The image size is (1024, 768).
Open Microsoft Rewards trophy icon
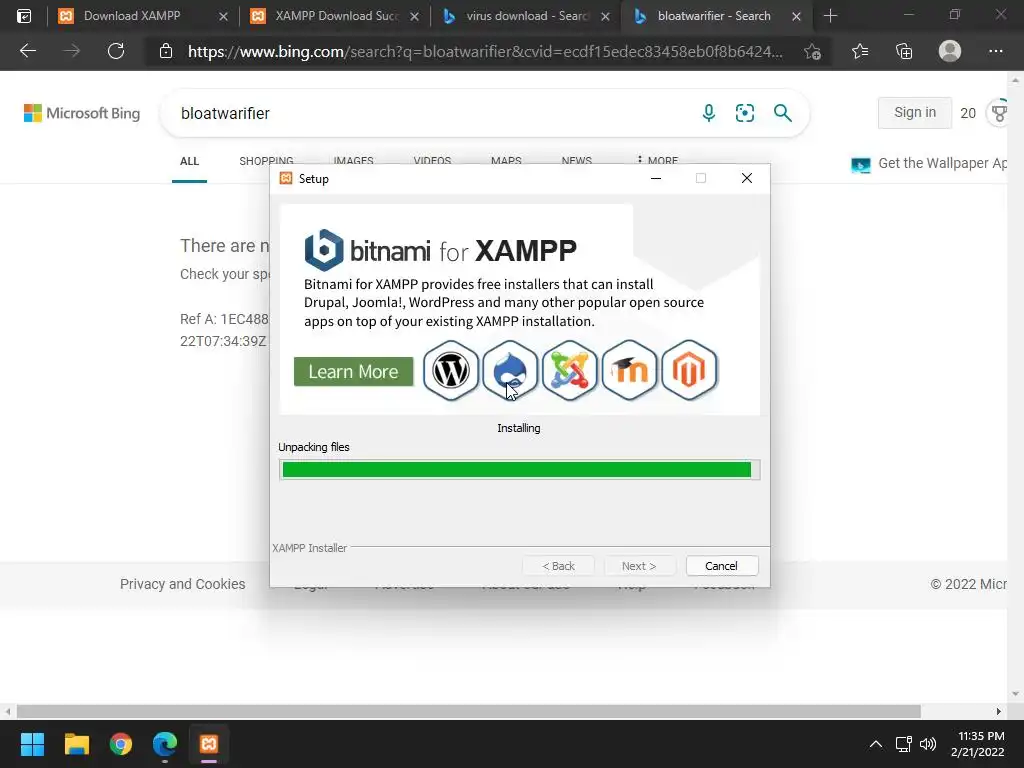click(999, 113)
